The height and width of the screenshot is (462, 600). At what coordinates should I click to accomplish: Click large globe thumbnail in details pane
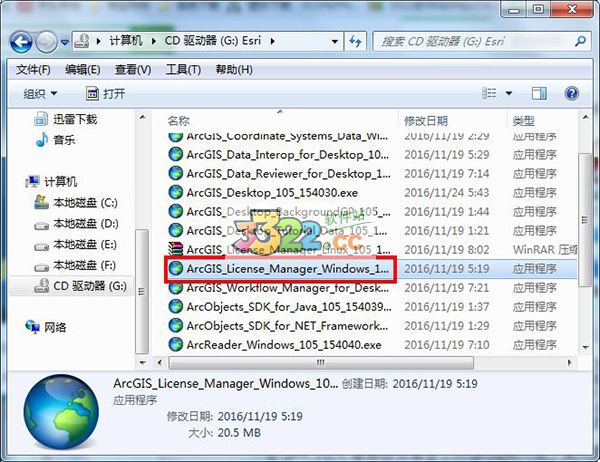61,412
